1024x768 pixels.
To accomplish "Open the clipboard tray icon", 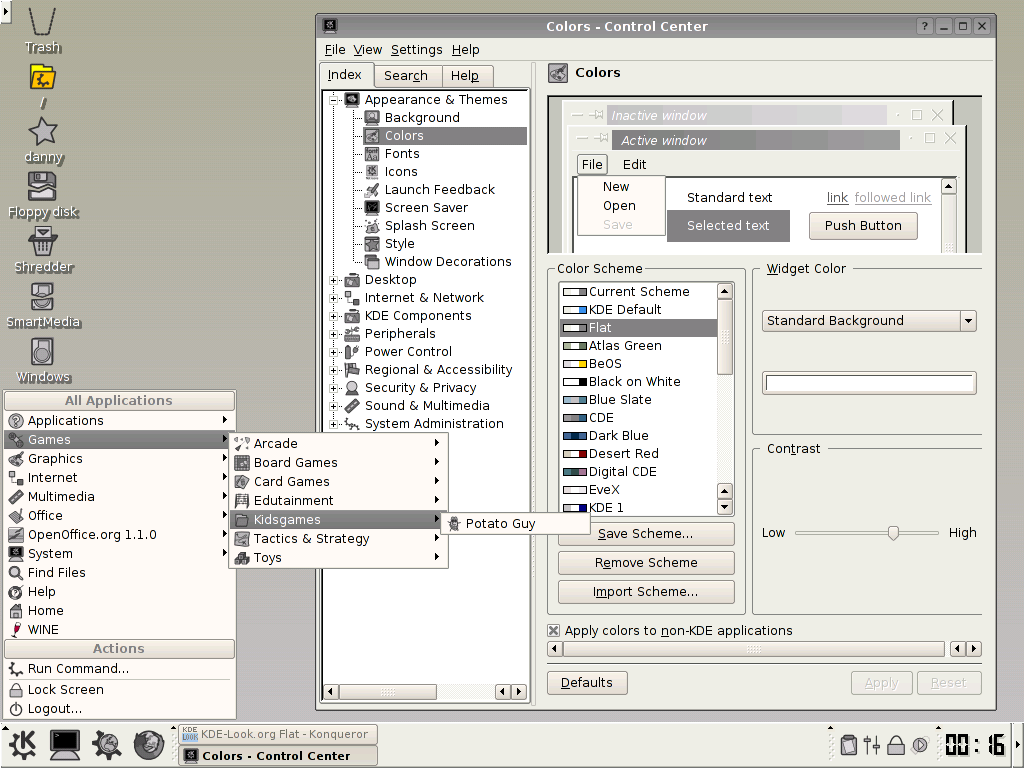I will (x=848, y=744).
